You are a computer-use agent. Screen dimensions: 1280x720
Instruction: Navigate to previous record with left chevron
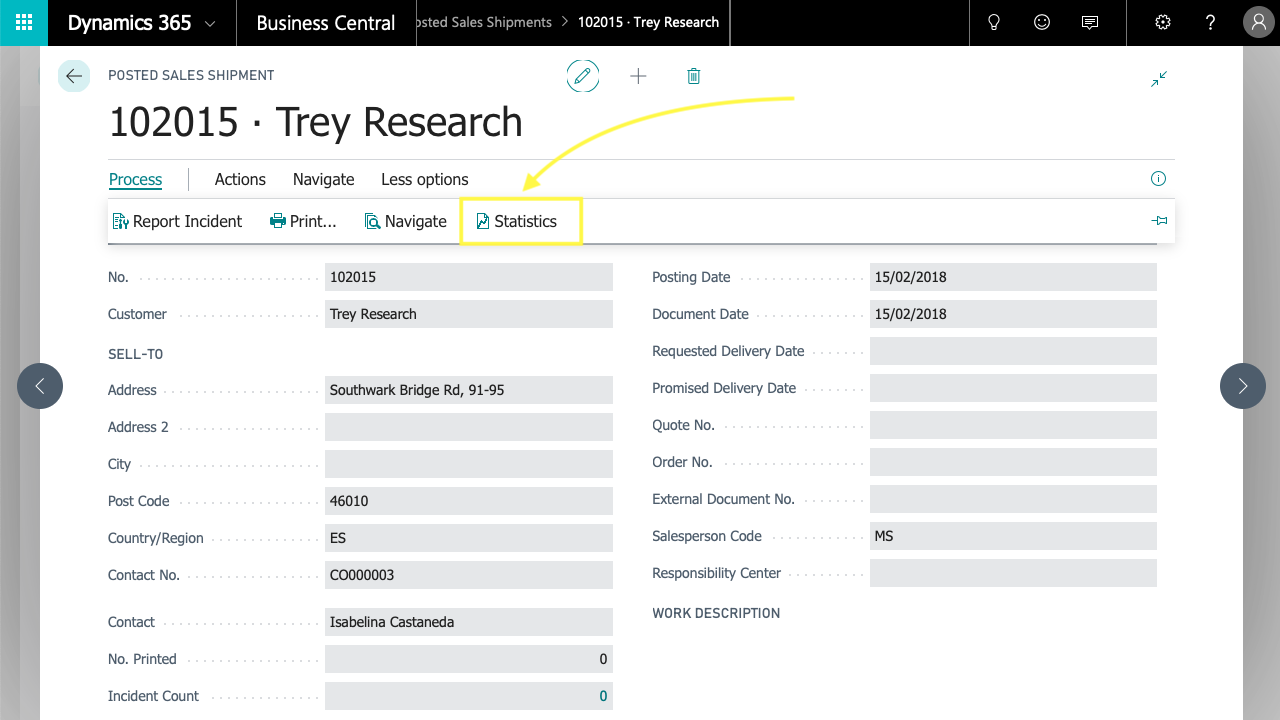click(x=40, y=386)
